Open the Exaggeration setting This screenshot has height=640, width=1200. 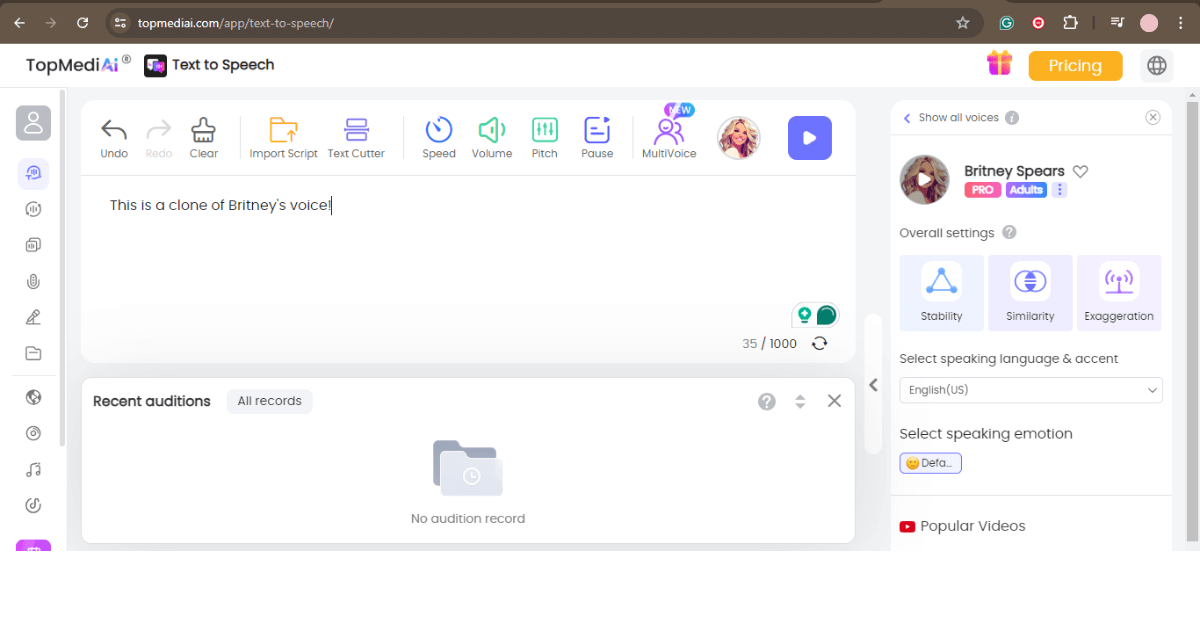coord(1119,292)
